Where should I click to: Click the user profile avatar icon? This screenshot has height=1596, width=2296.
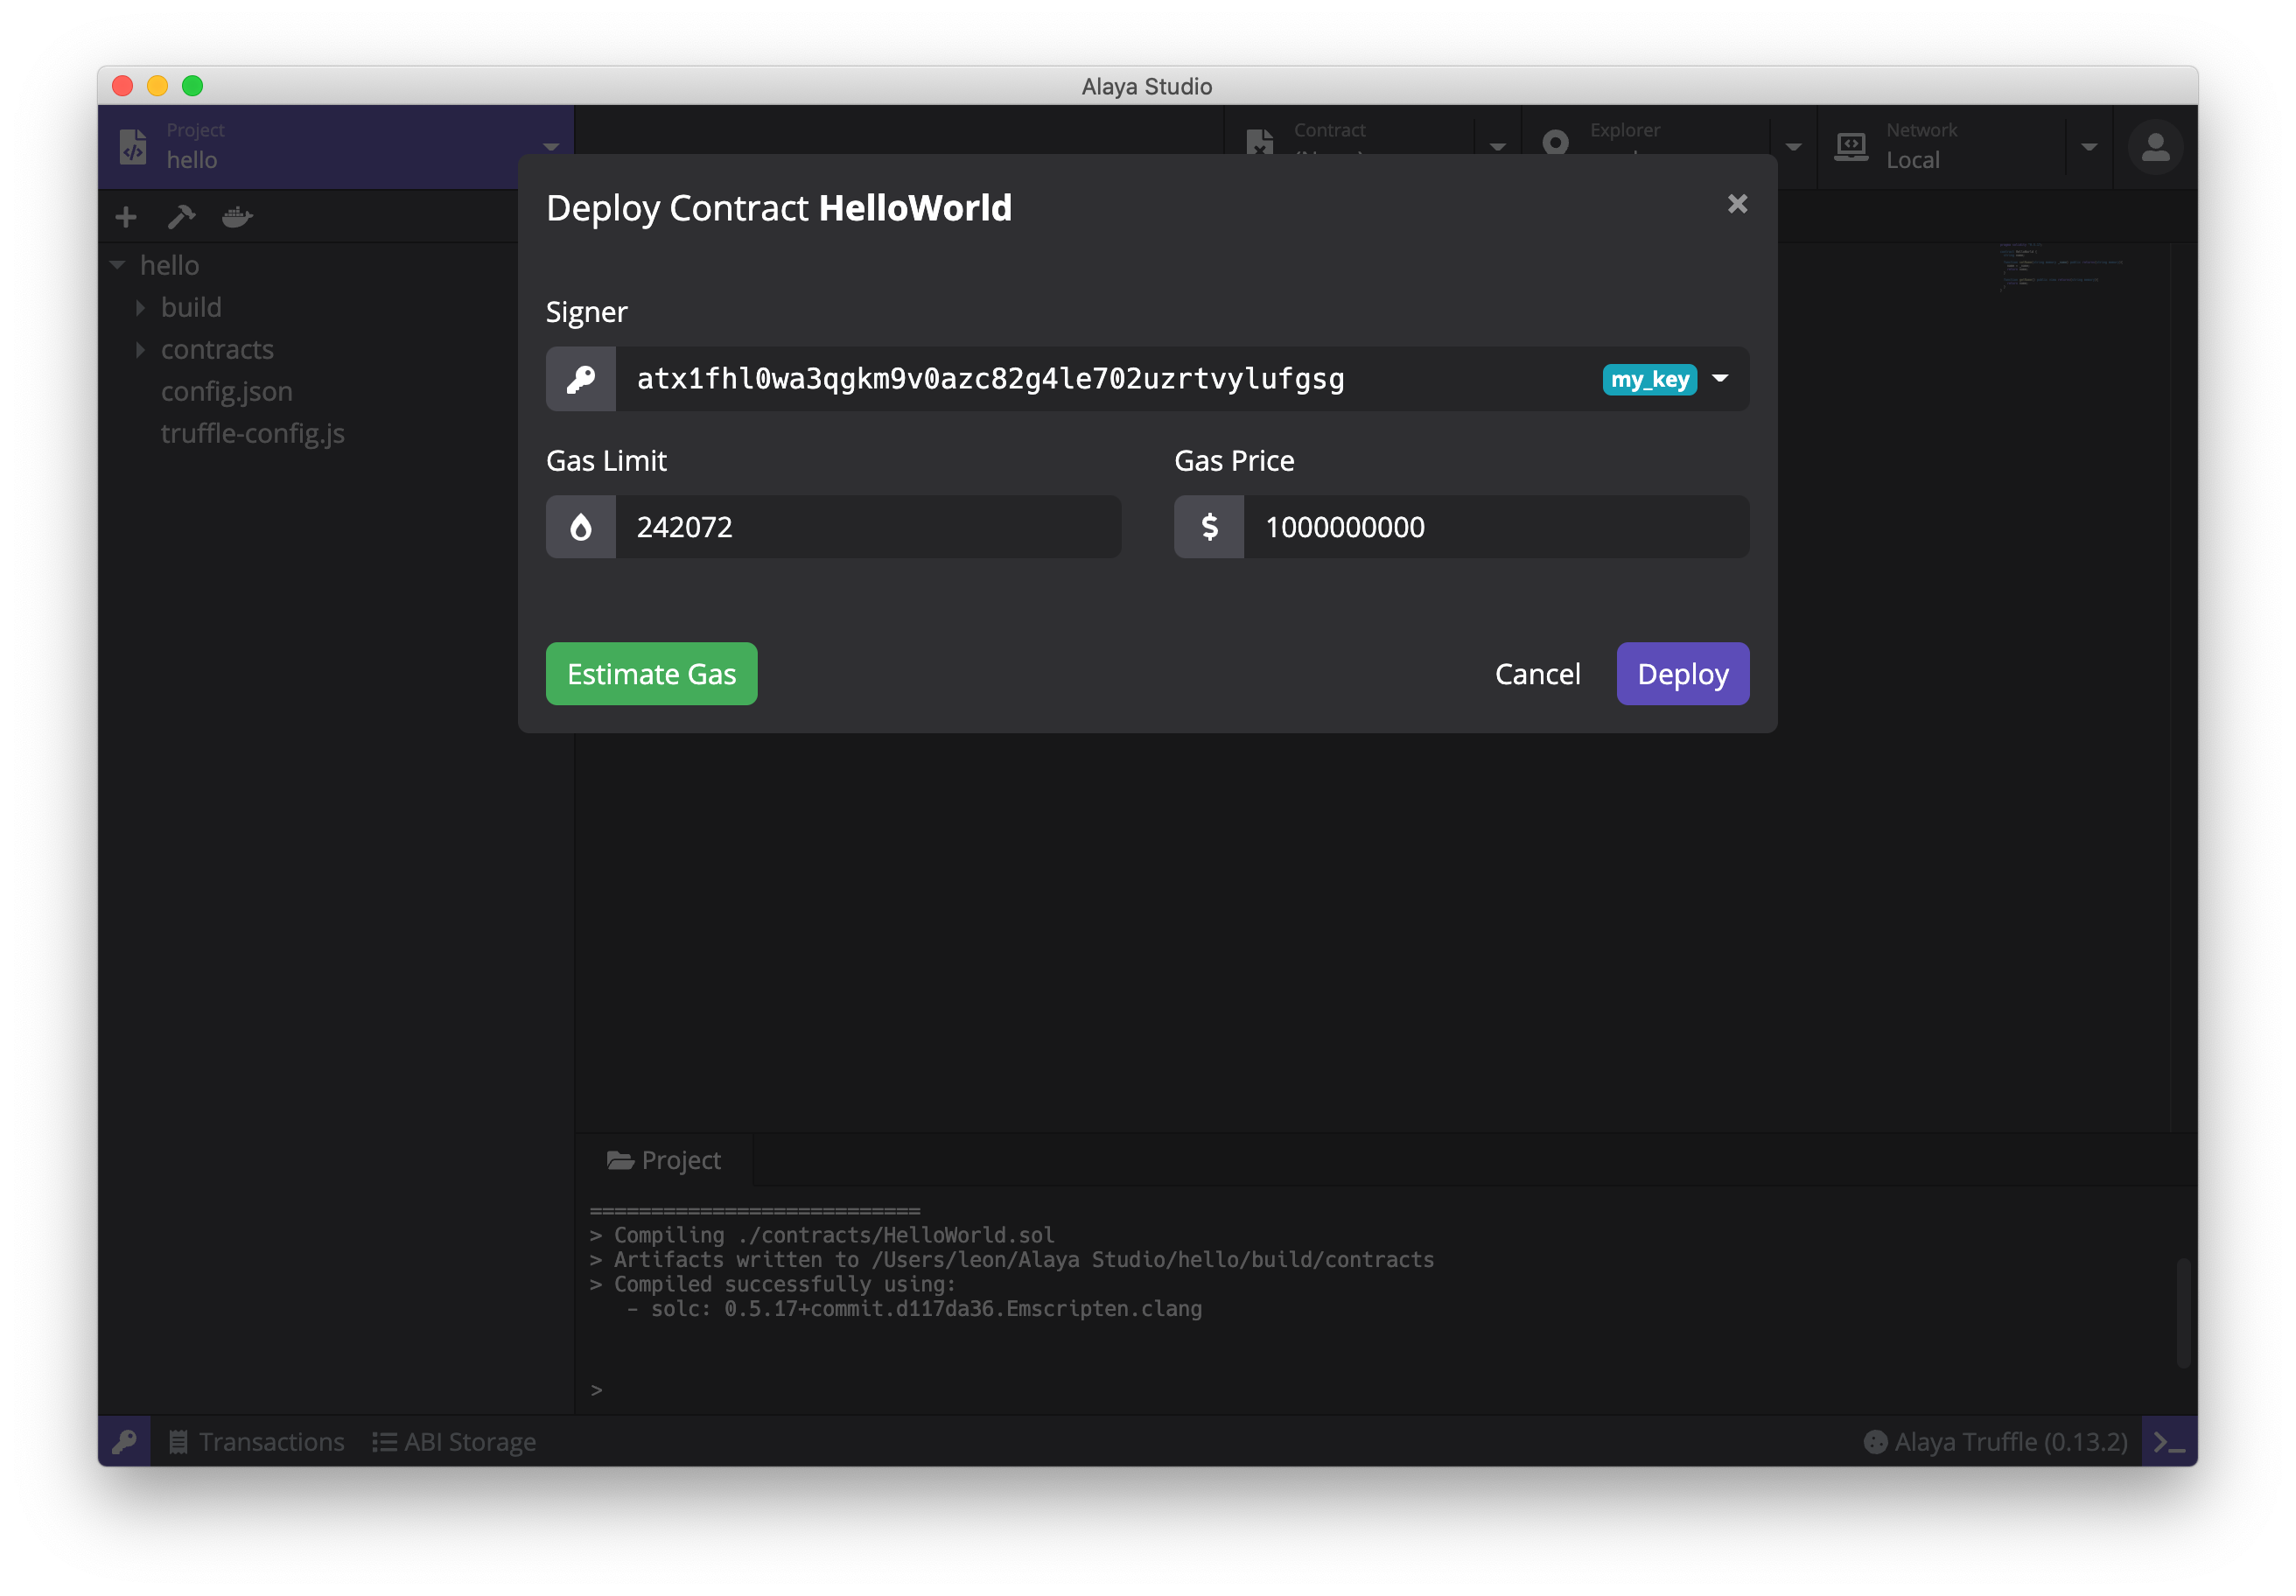[x=2155, y=148]
